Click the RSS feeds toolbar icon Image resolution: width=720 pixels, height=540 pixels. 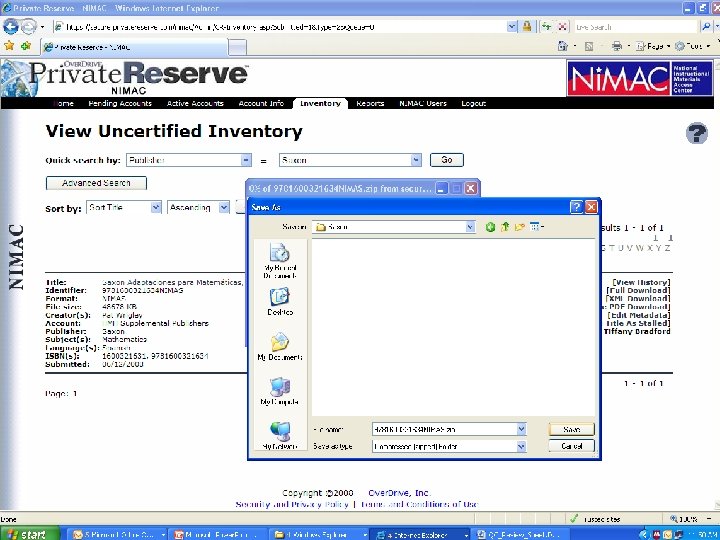click(589, 46)
